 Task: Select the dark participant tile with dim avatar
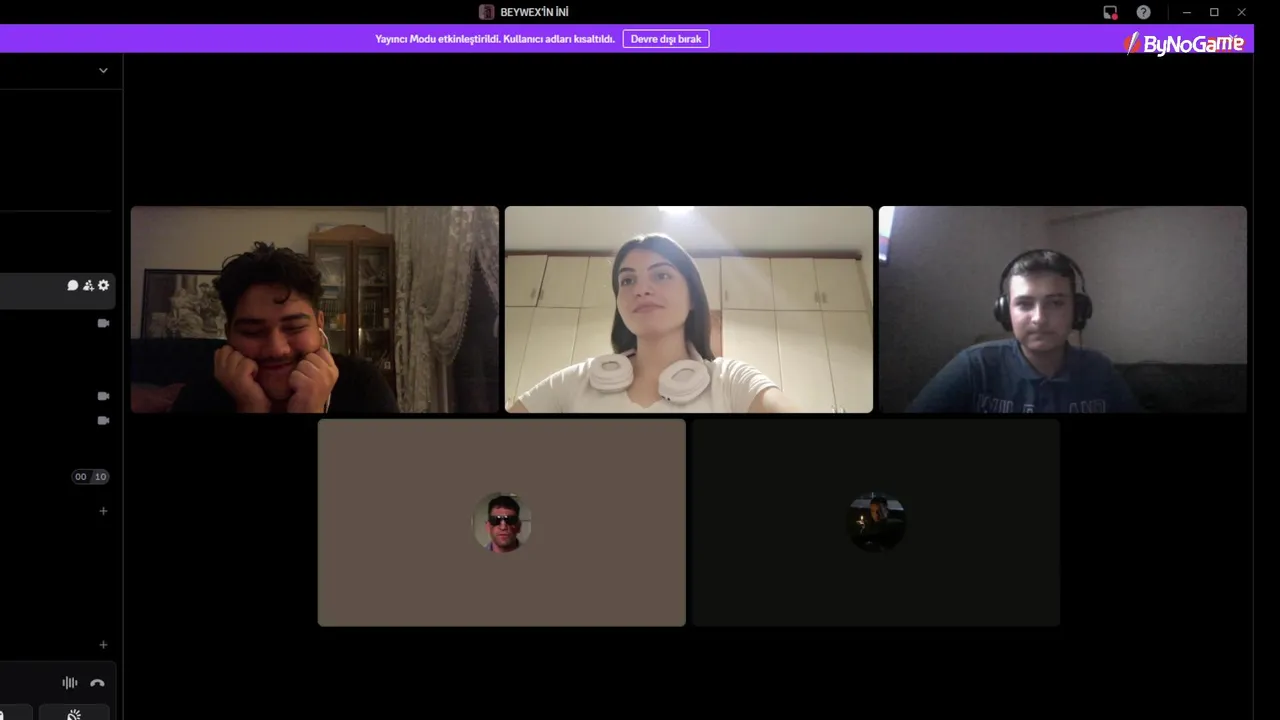(876, 523)
